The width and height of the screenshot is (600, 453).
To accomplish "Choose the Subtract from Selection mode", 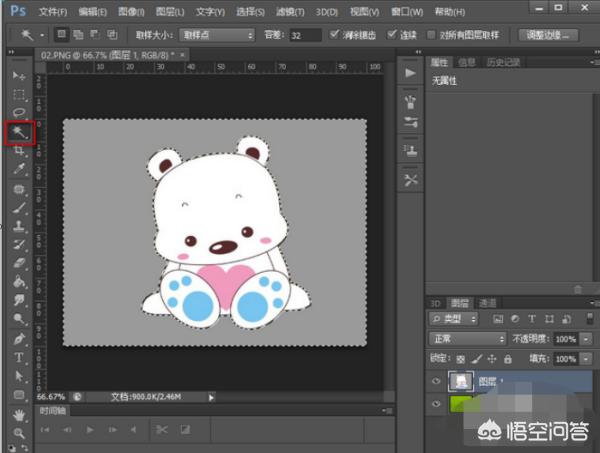I will (x=95, y=35).
